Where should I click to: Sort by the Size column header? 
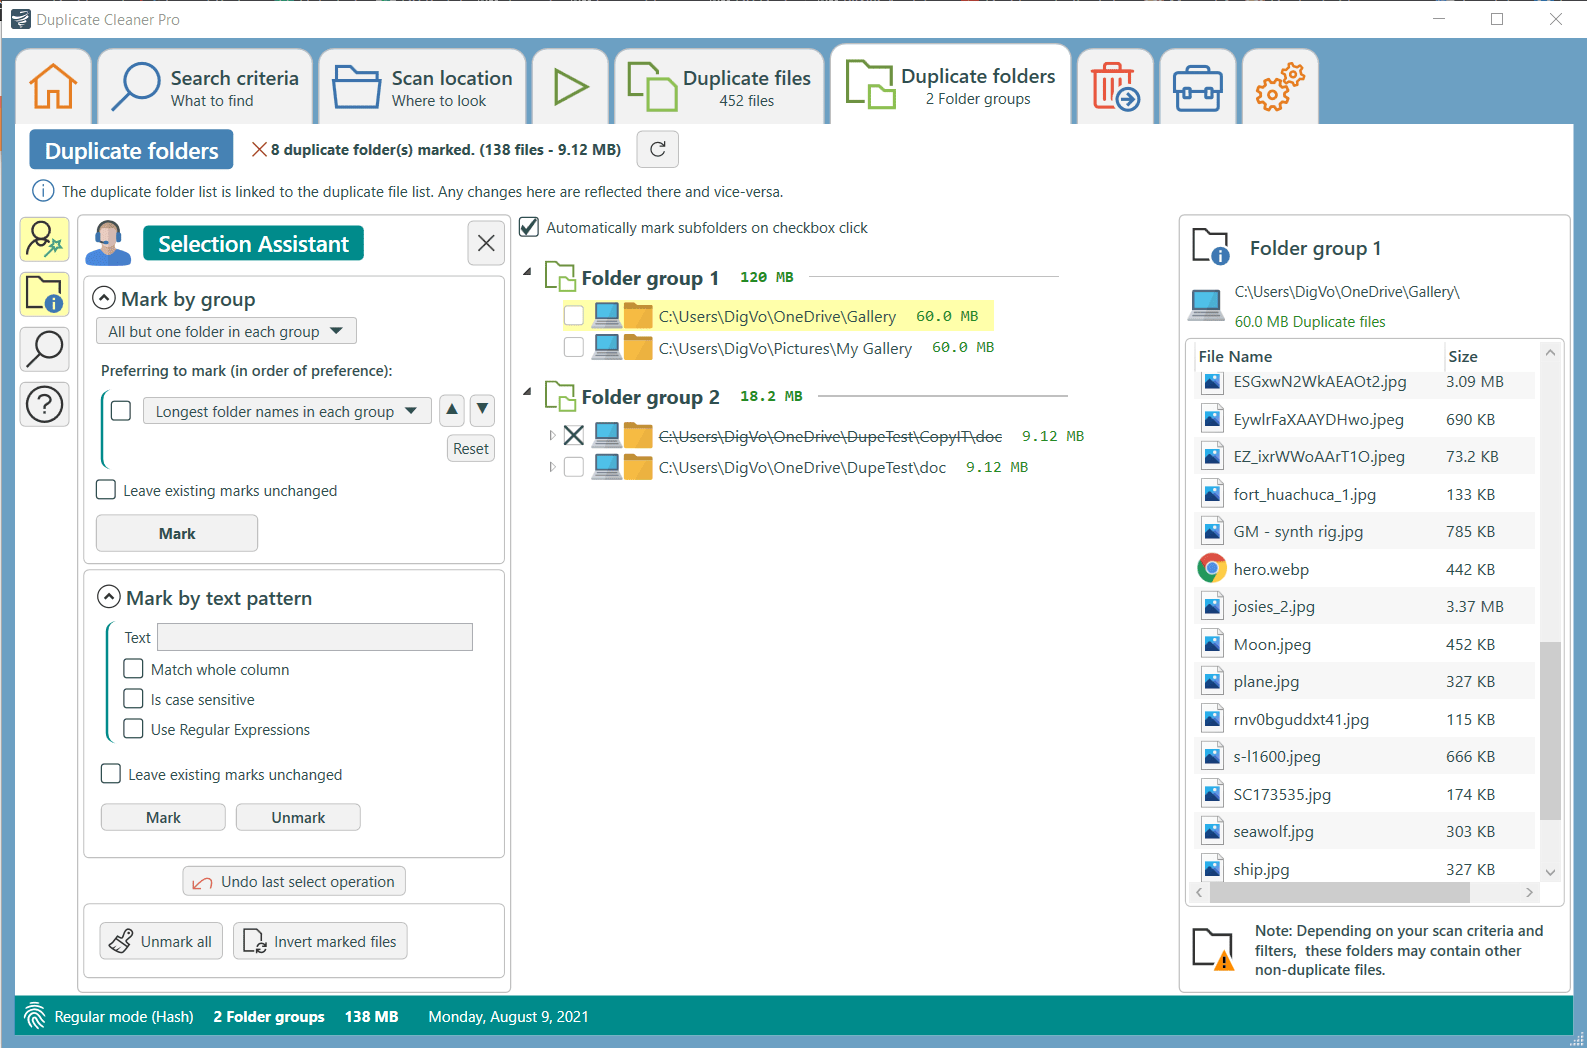point(1462,356)
